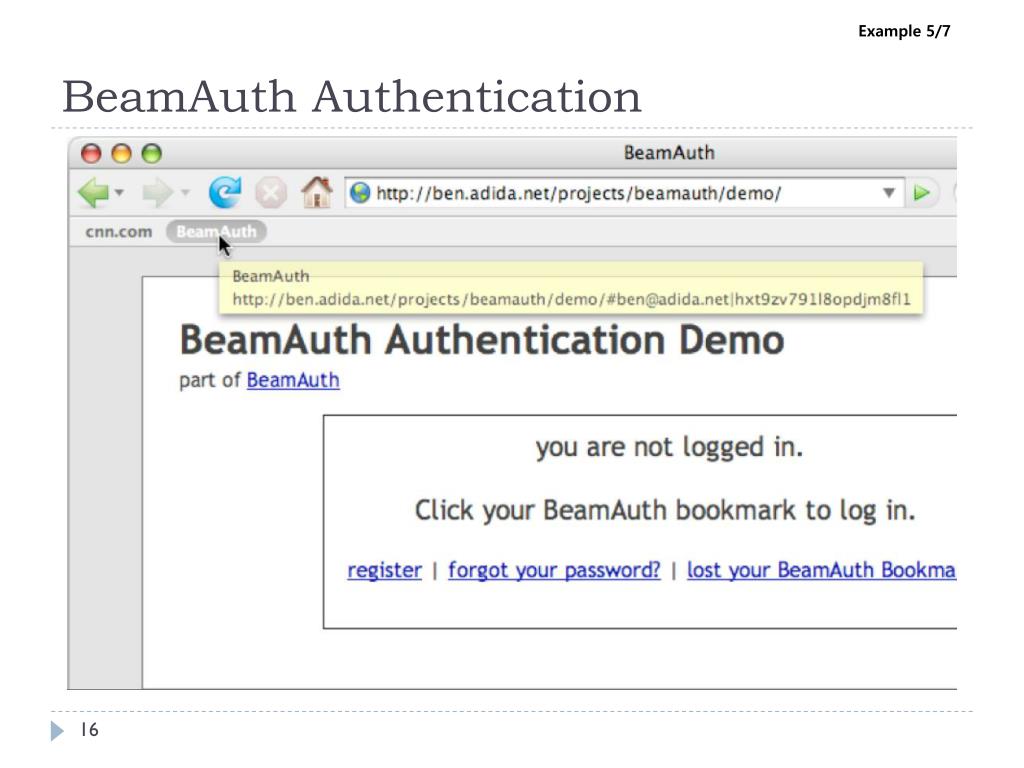The width and height of the screenshot is (1024, 768).
Task: Reload the page with the blue refresh icon
Action: click(x=225, y=193)
